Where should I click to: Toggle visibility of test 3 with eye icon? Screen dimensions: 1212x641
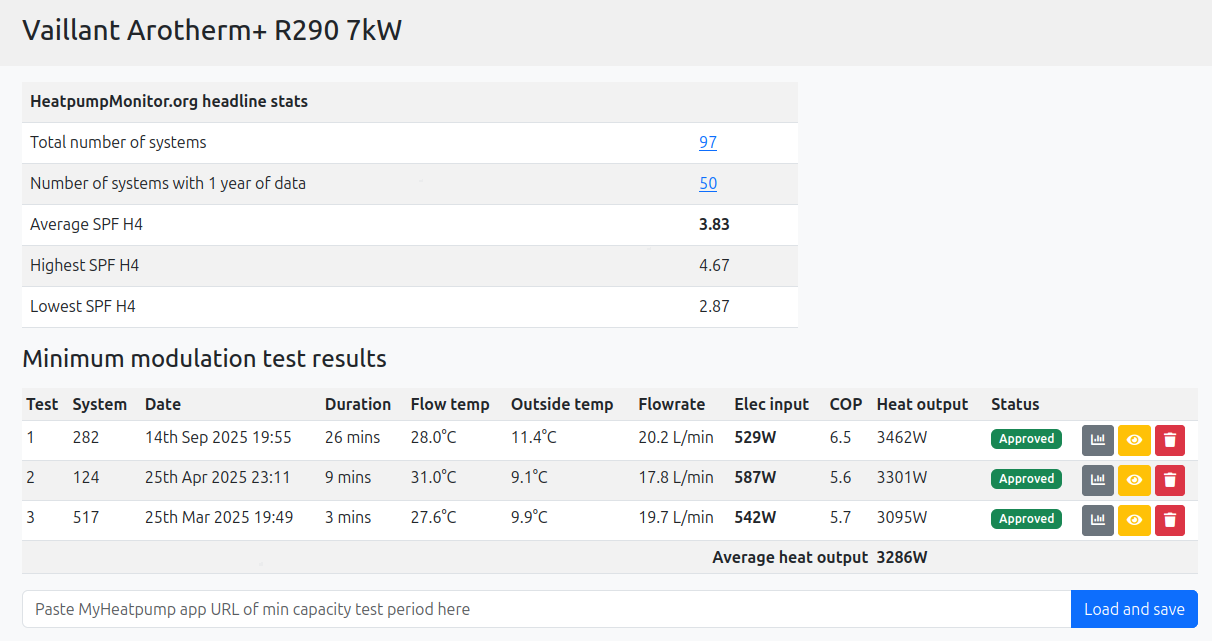point(1133,520)
